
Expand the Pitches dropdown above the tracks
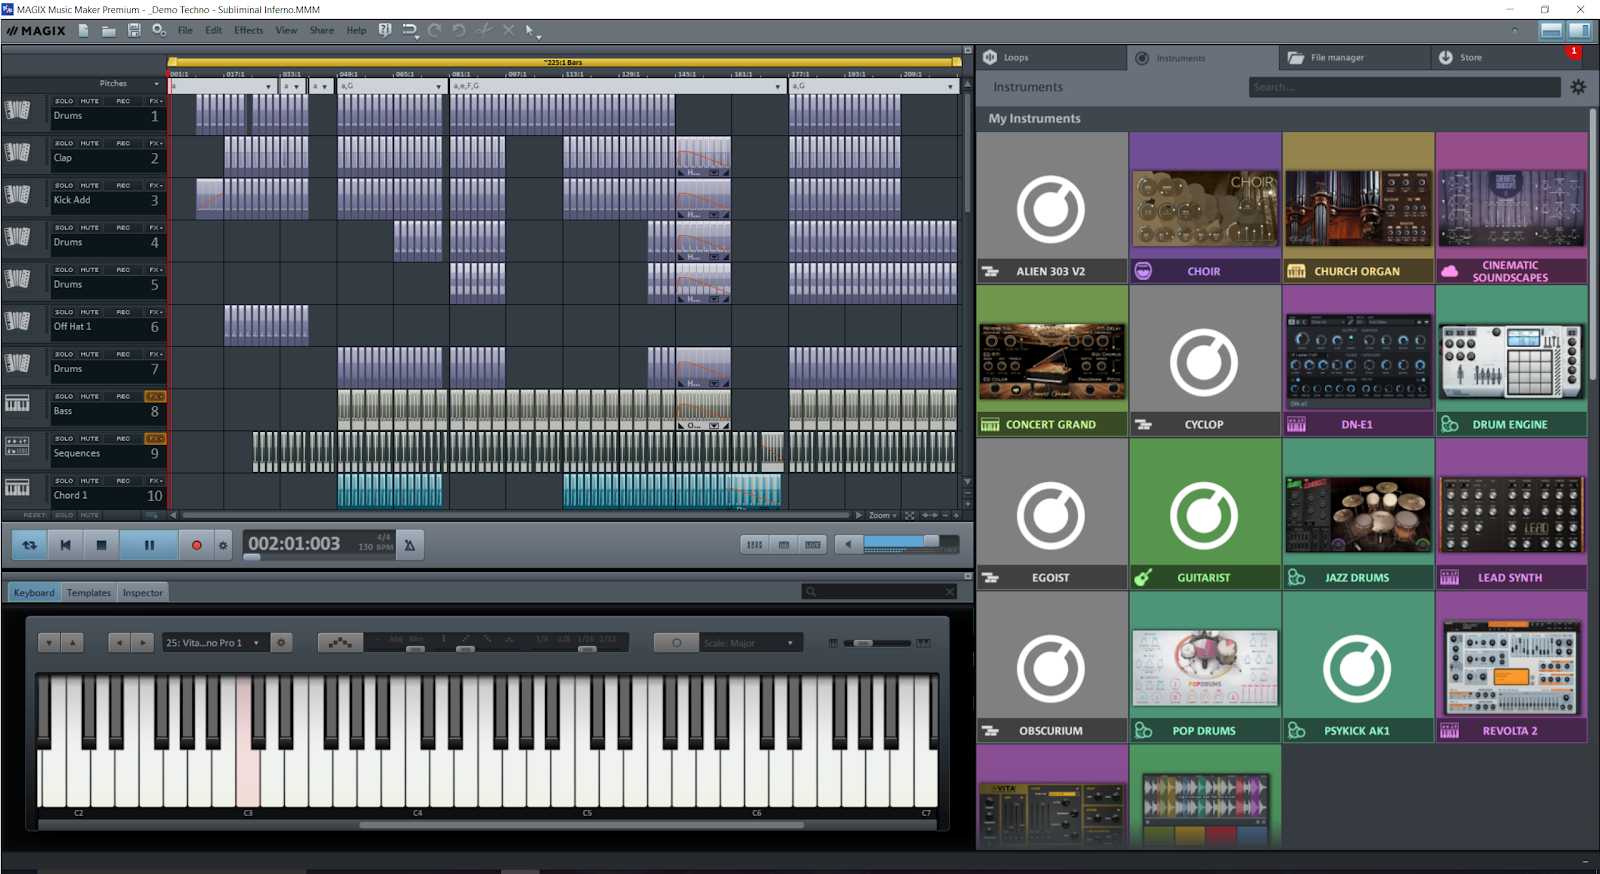[x=156, y=84]
